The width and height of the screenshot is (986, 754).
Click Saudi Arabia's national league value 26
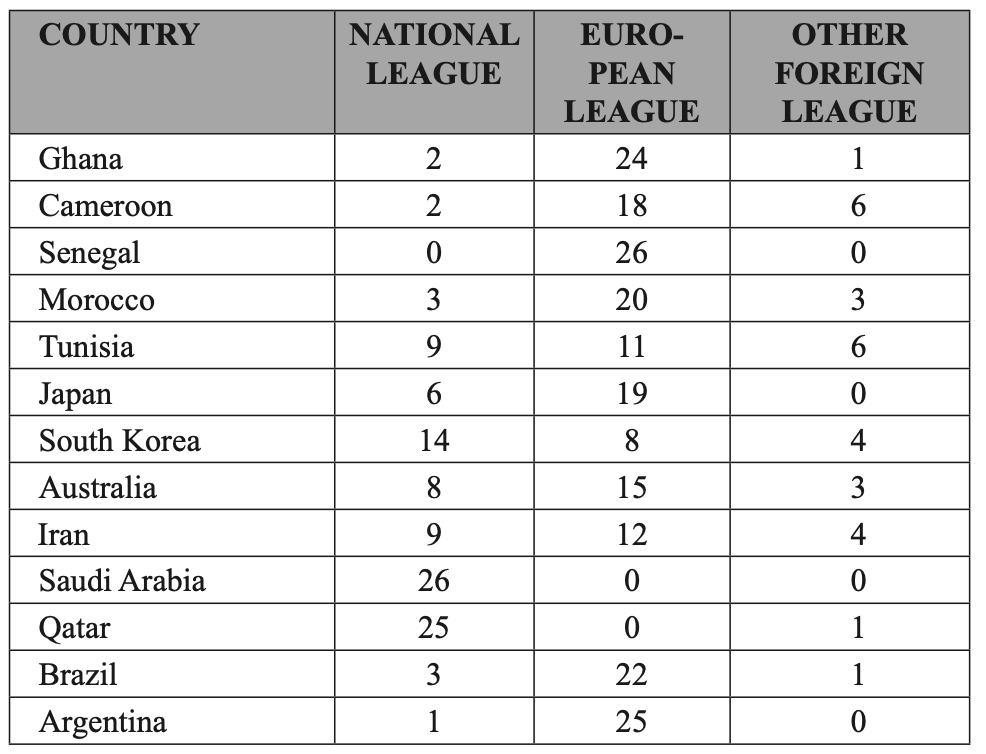point(434,580)
